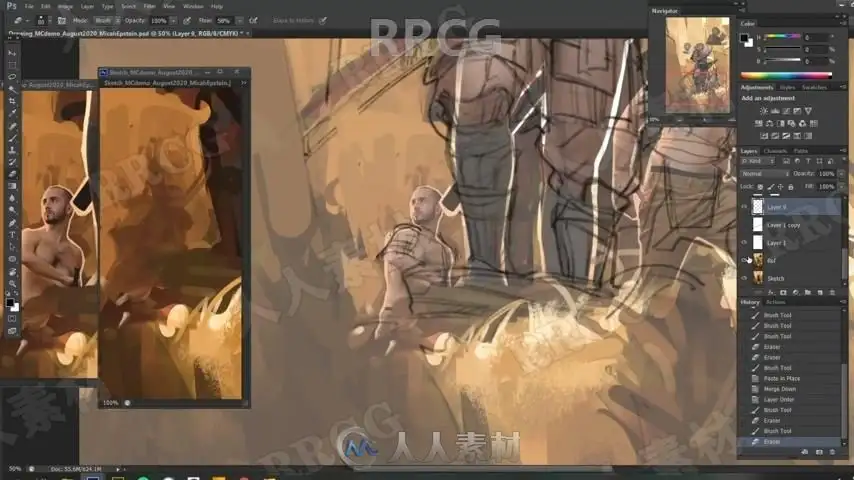854x480 pixels.
Task: Hide the Sketch layer
Action: [744, 278]
